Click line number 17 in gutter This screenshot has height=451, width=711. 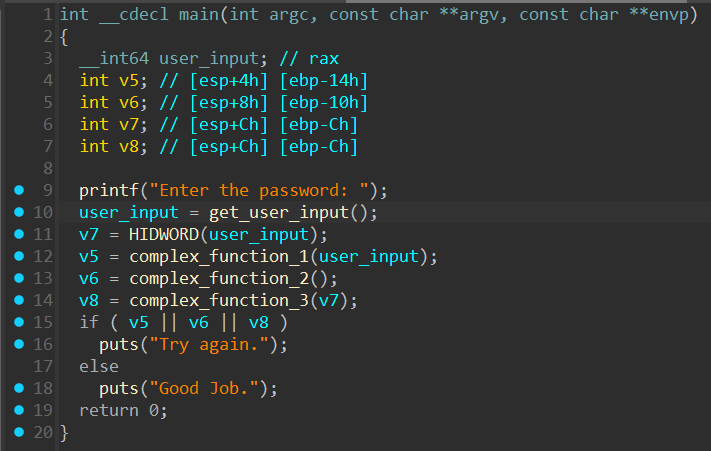[x=43, y=366]
